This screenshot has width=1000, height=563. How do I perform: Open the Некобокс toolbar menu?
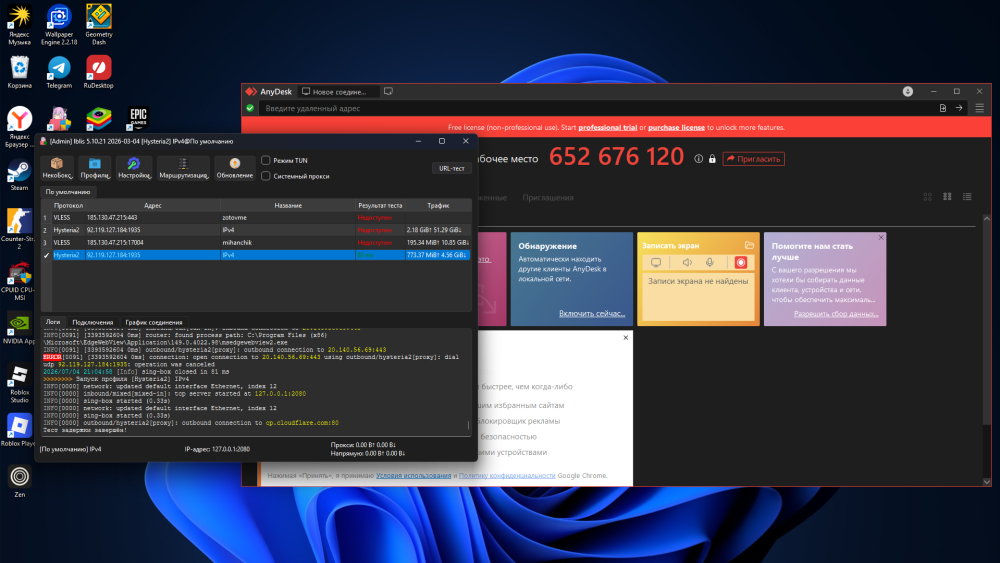click(57, 168)
